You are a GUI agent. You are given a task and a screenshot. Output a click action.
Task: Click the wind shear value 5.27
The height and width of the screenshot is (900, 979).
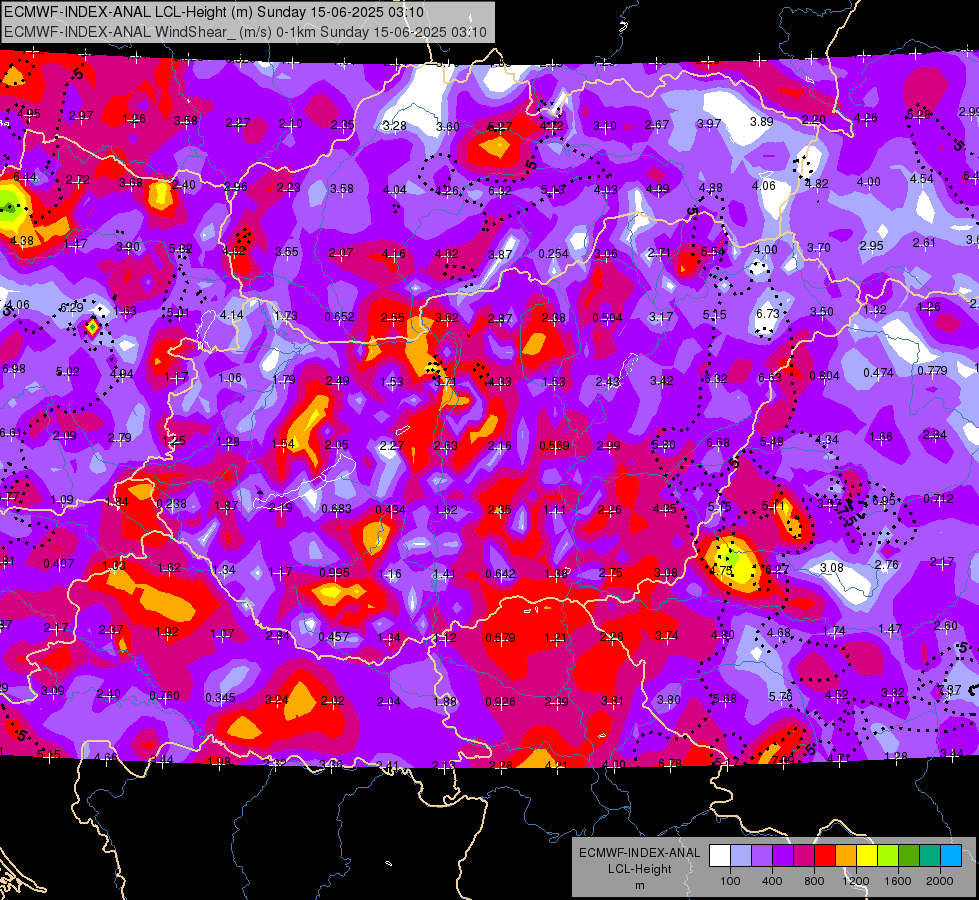[x=499, y=127]
